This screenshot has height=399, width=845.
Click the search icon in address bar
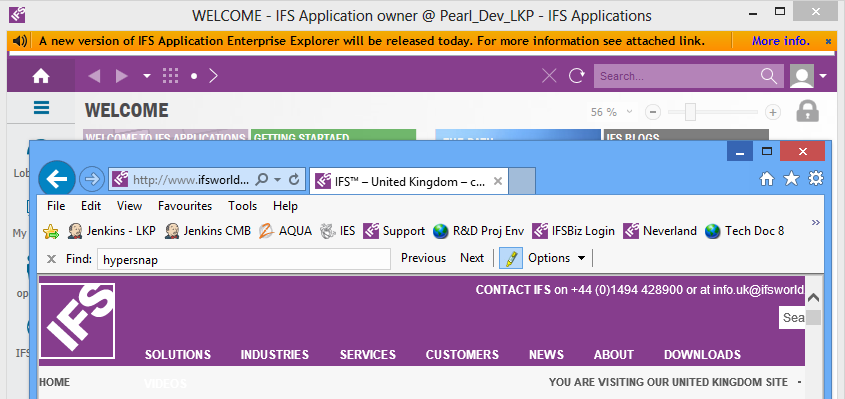261,180
